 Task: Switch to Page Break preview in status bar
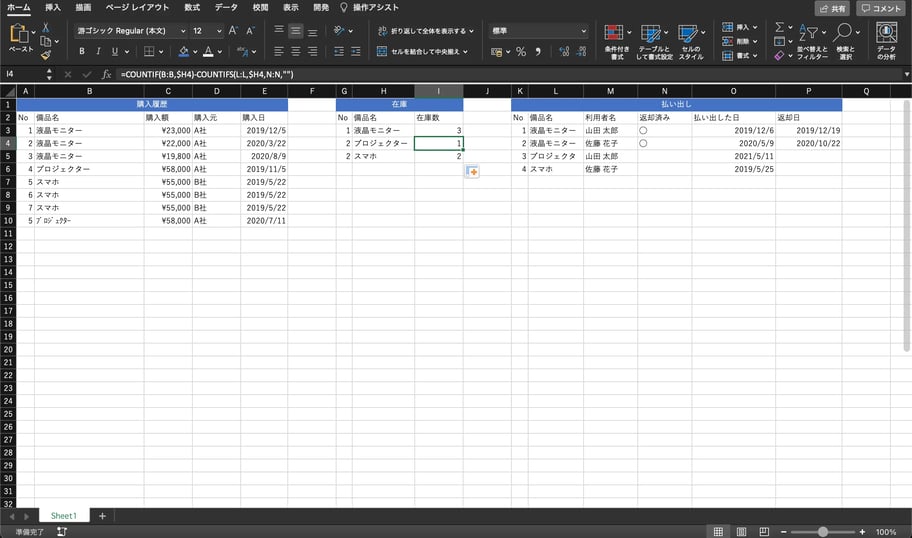click(x=764, y=532)
